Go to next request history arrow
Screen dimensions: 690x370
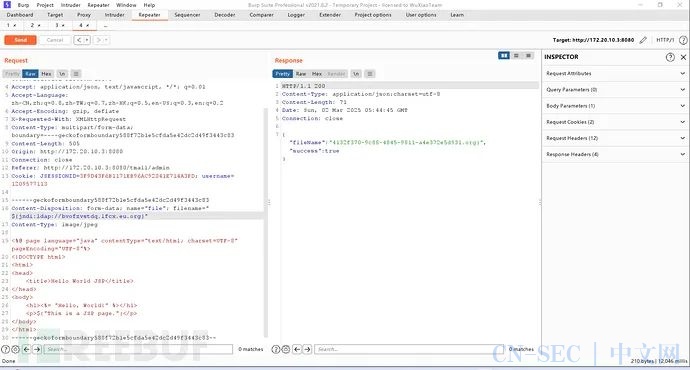pos(99,40)
